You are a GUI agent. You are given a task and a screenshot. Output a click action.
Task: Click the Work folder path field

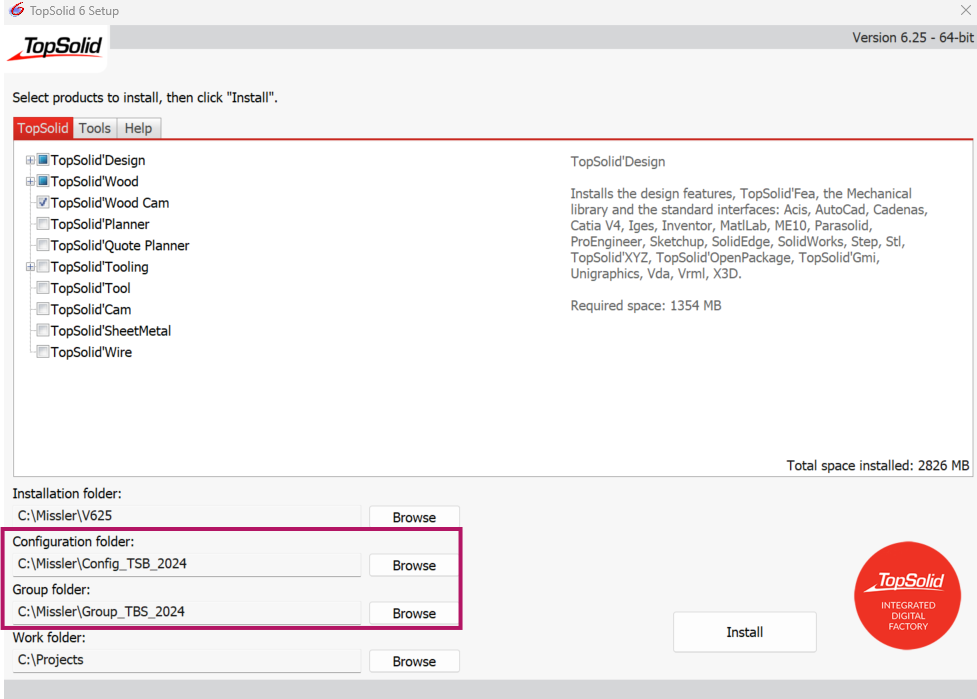point(186,660)
